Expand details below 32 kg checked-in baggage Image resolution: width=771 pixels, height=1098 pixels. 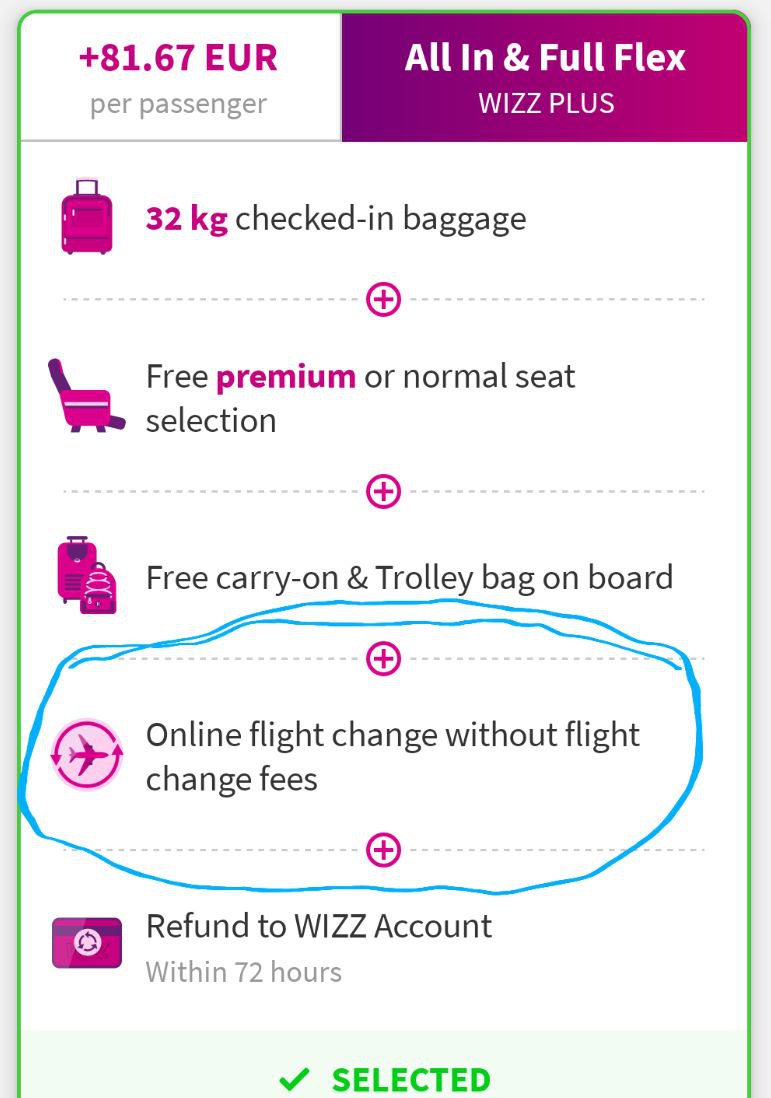pyautogui.click(x=383, y=299)
